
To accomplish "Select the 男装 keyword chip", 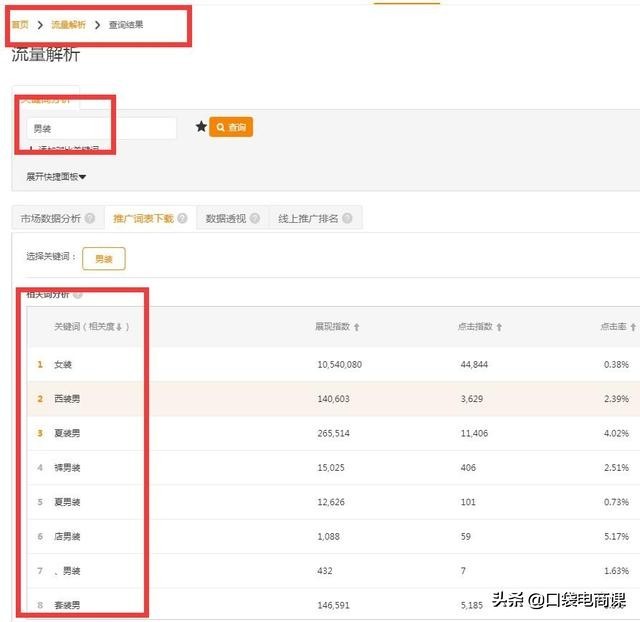I will (x=104, y=259).
